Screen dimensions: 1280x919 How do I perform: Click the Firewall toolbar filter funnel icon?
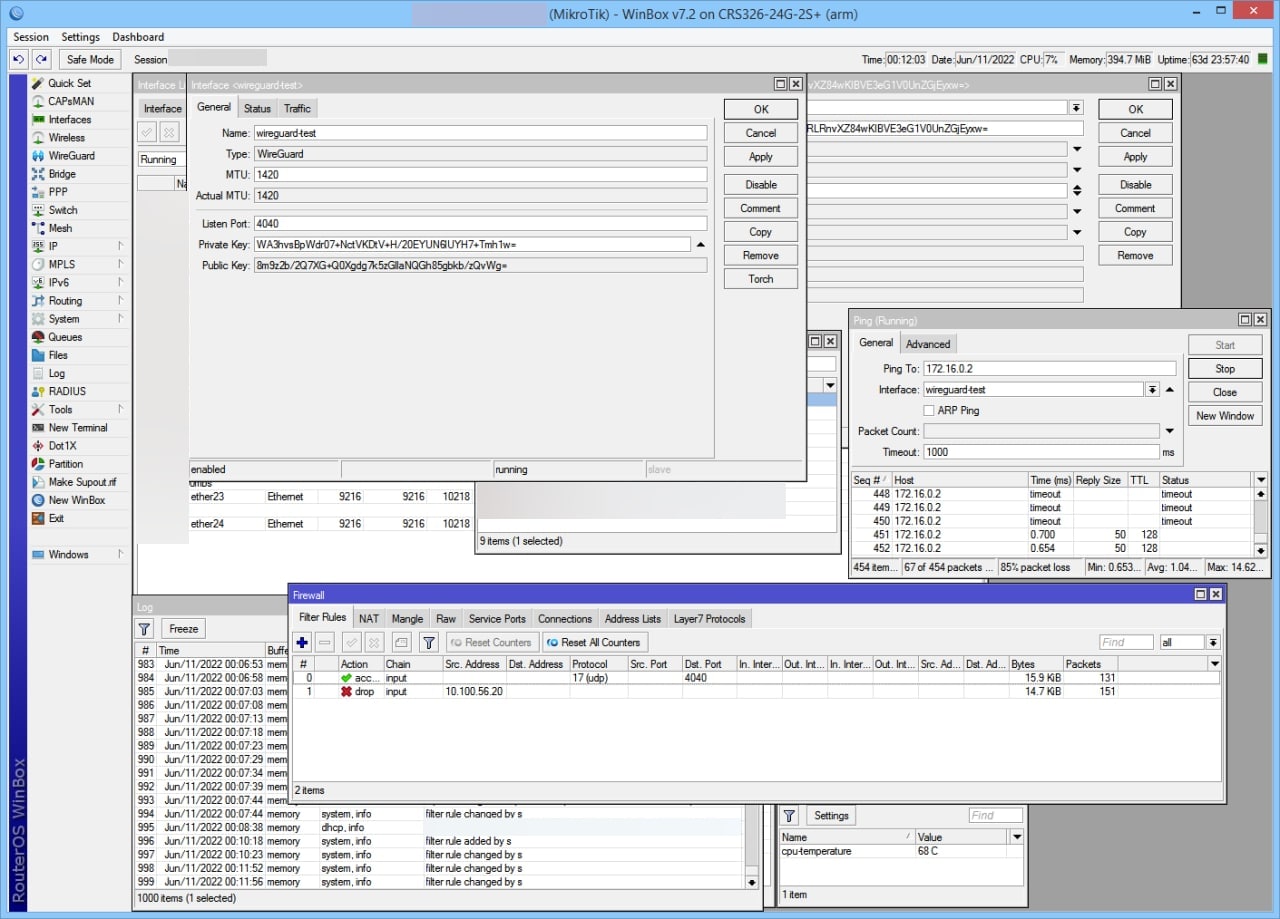pyautogui.click(x=428, y=642)
